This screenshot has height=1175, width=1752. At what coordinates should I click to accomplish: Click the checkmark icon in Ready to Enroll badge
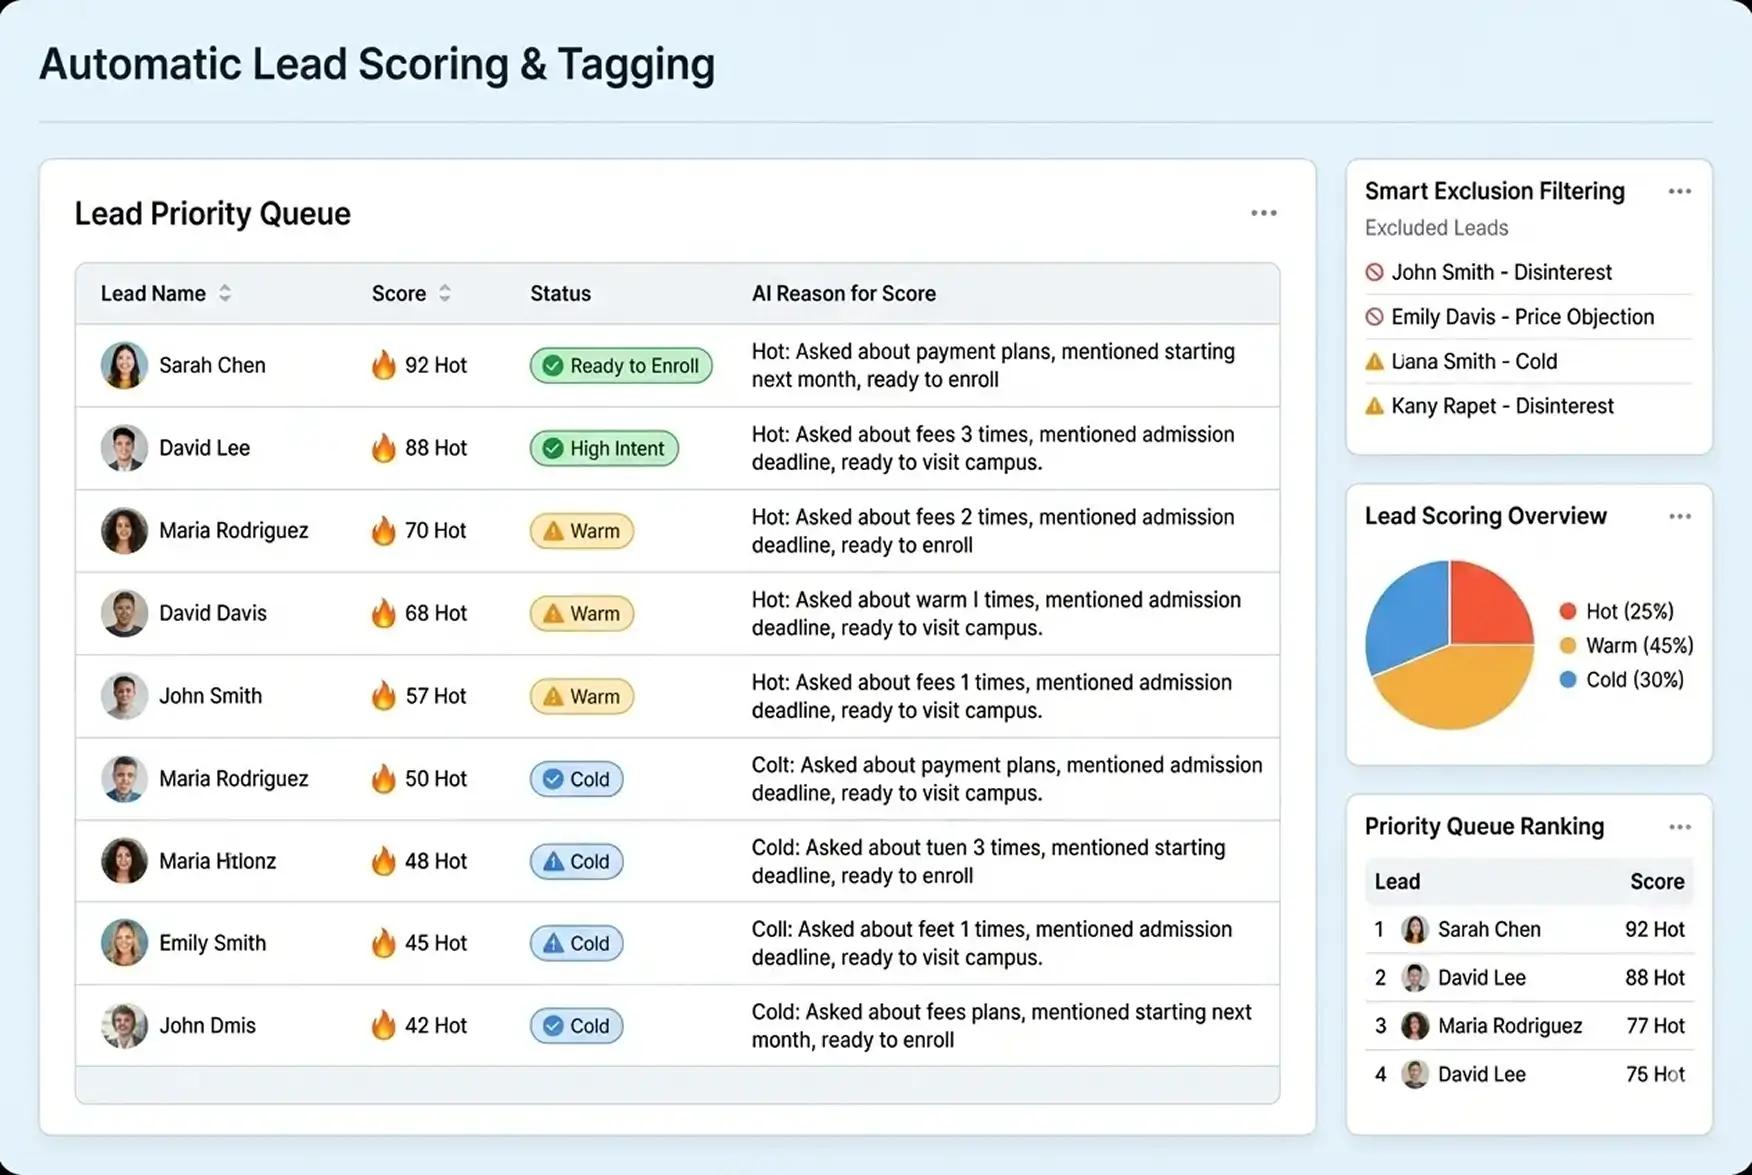tap(552, 366)
